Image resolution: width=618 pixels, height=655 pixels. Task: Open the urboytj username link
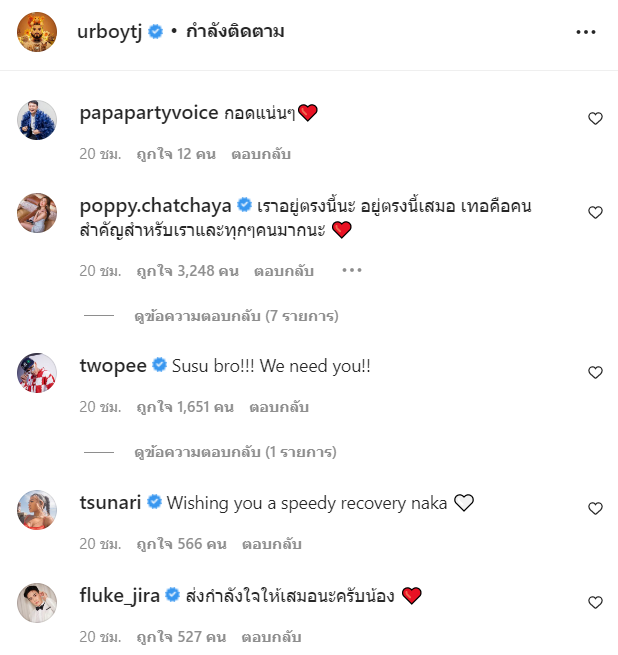point(109,32)
